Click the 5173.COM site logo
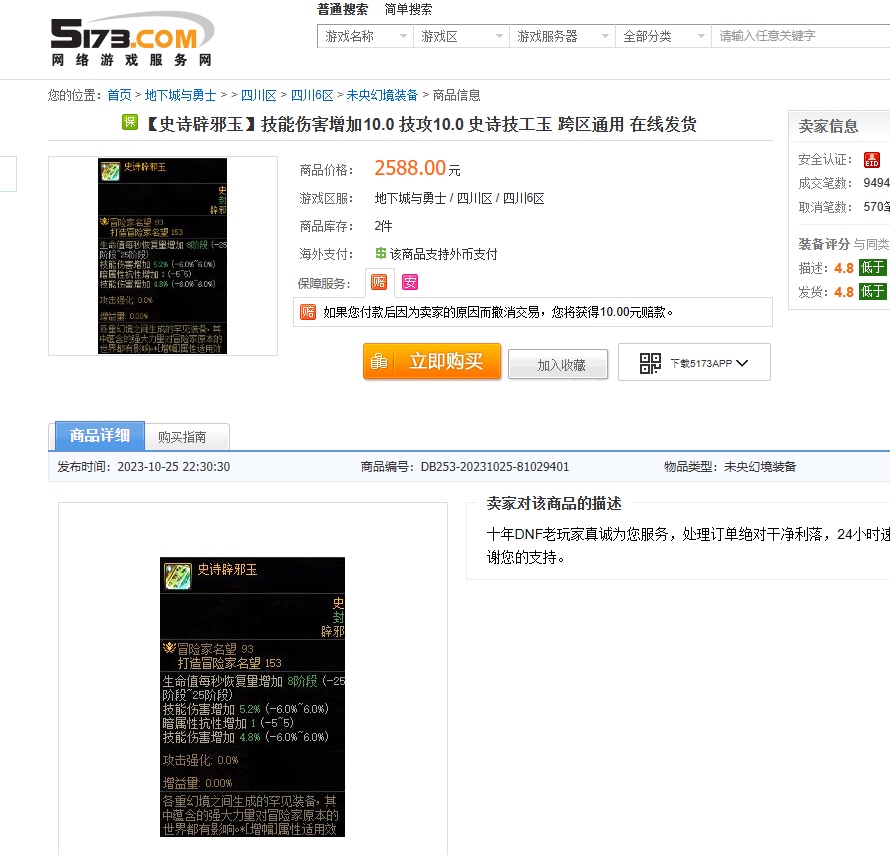The width and height of the screenshot is (890, 855). click(x=132, y=39)
